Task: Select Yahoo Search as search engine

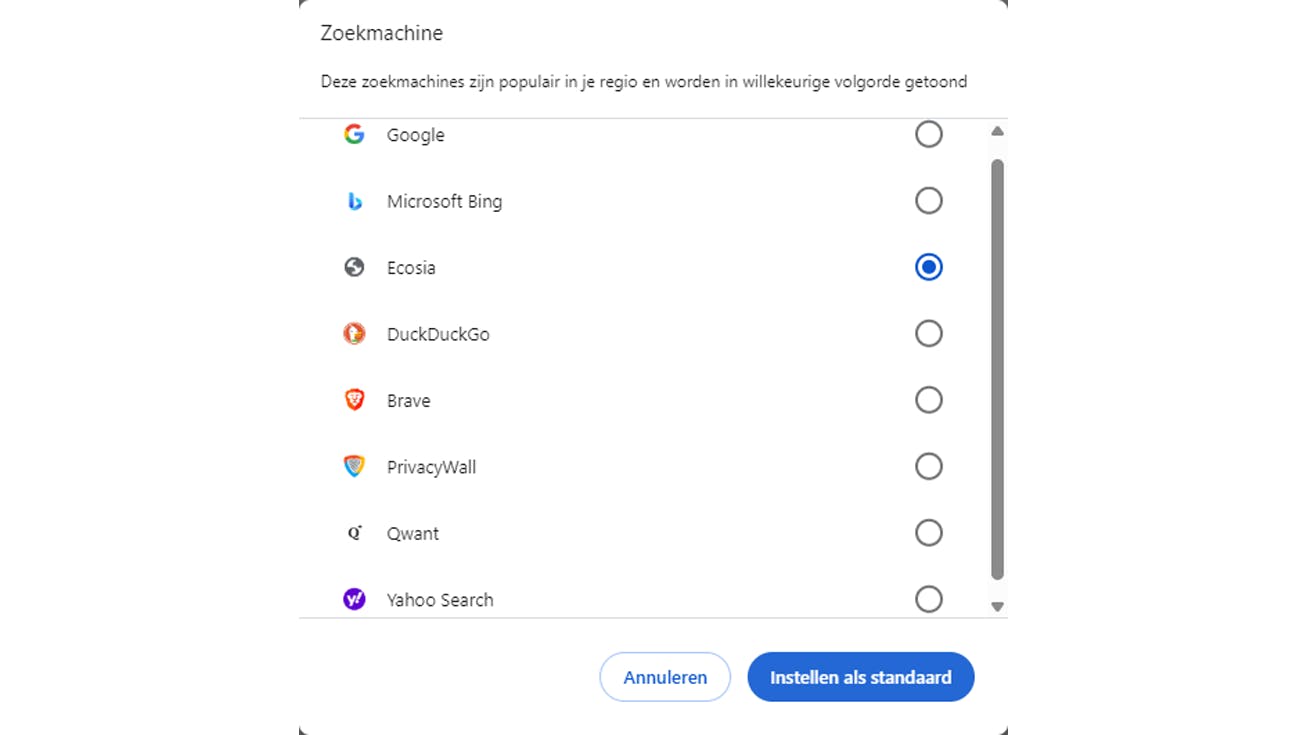Action: pos(928,598)
